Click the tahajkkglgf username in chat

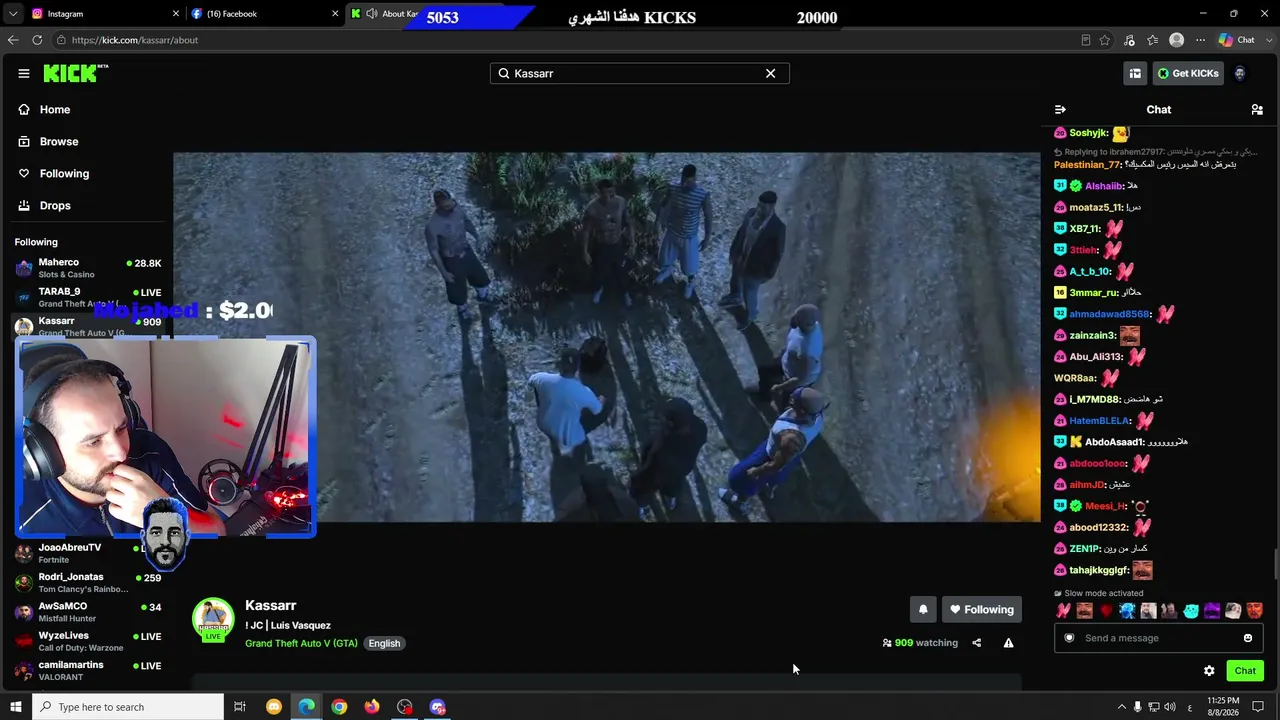pyautogui.click(x=1099, y=570)
